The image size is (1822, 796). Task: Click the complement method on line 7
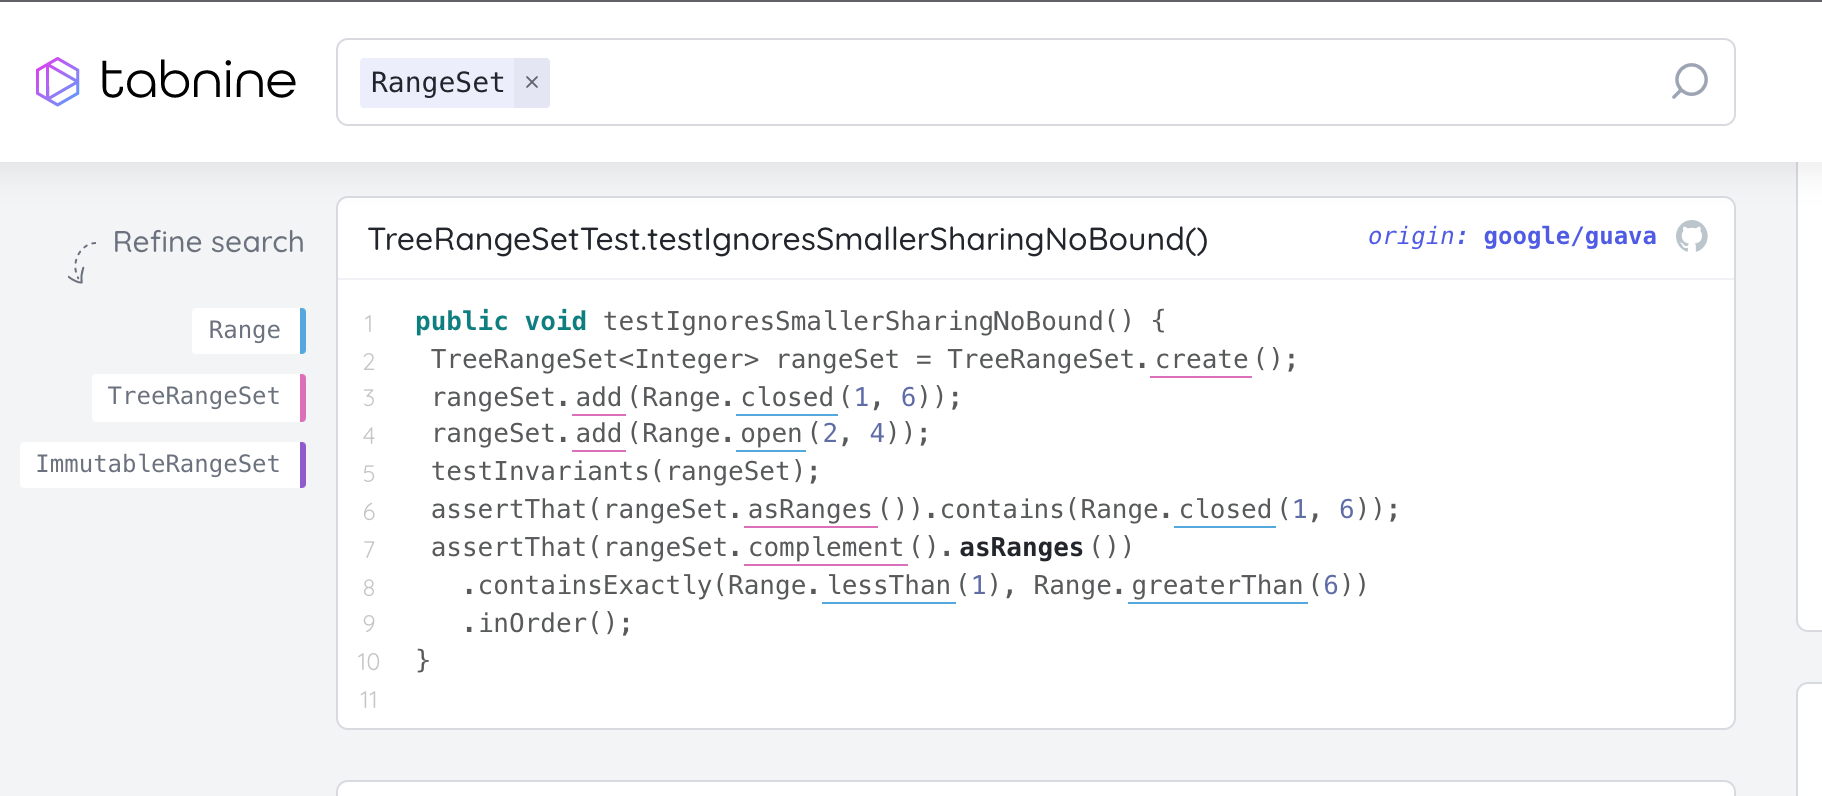[825, 547]
